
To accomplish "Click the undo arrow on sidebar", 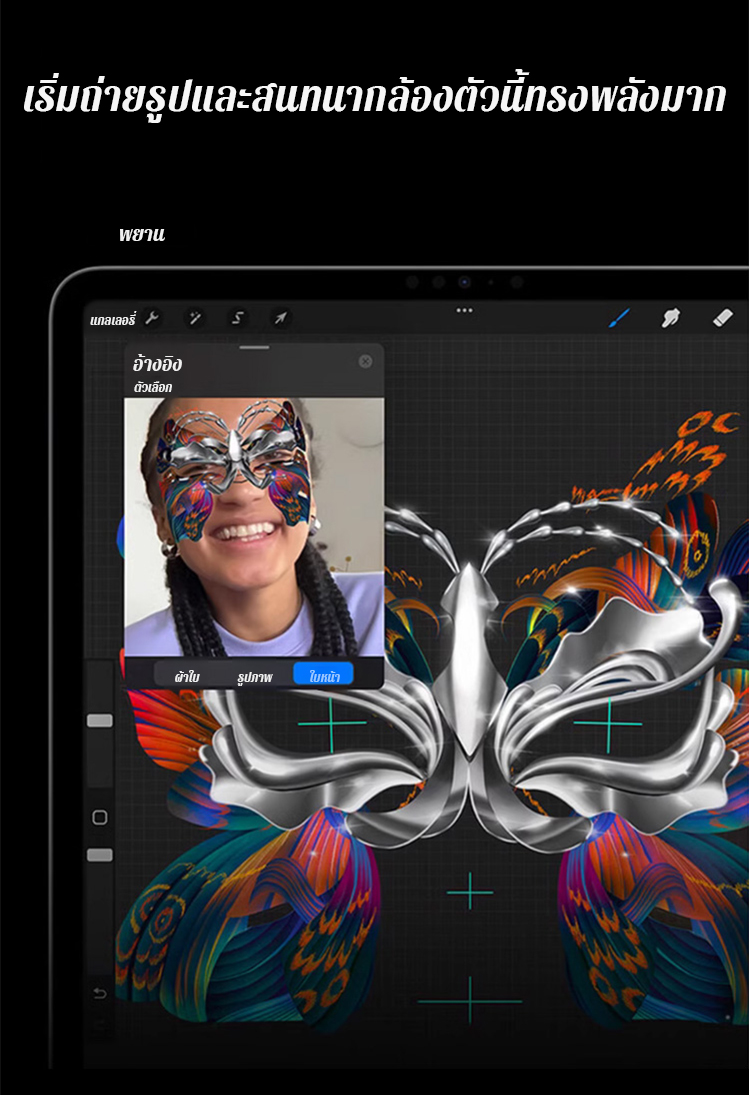I will coord(100,992).
